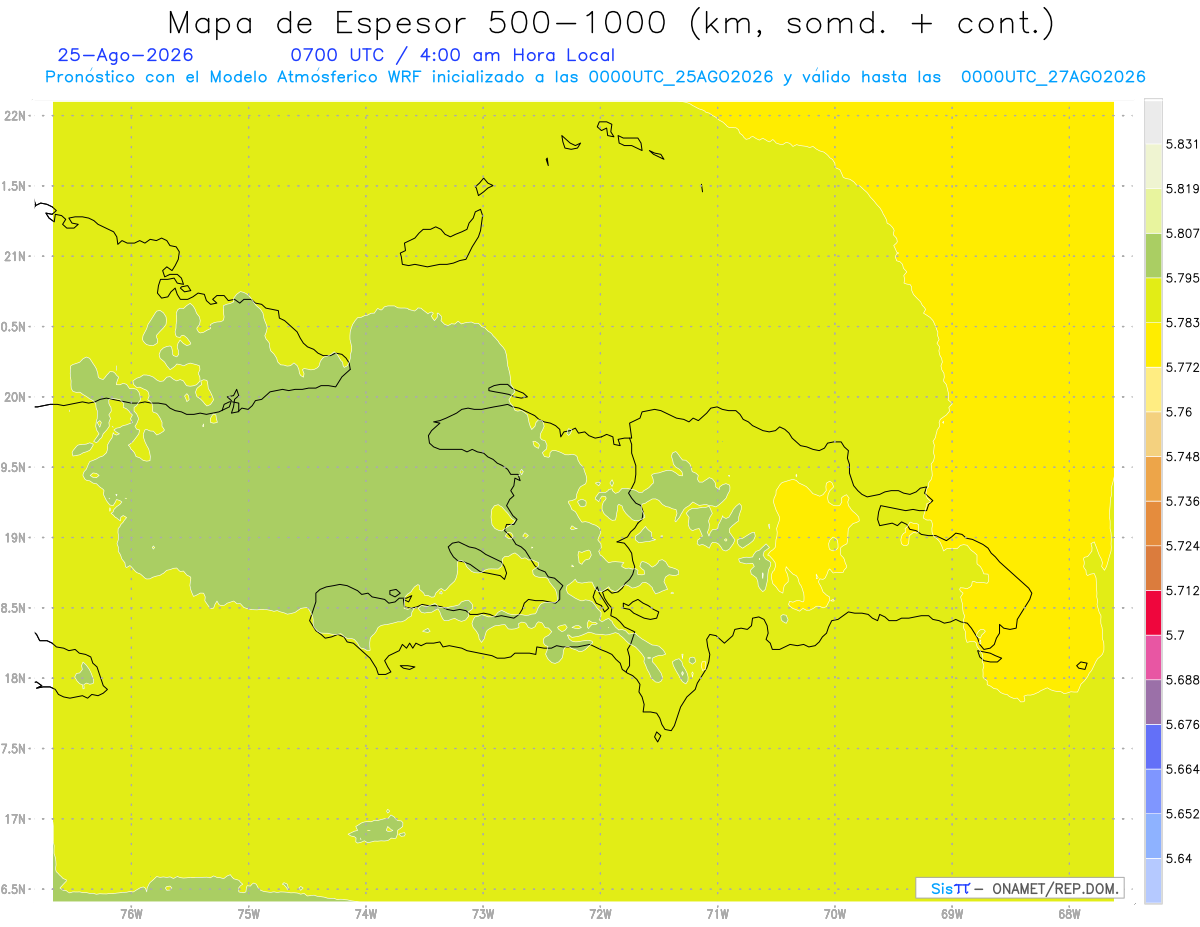Pick the light orange legend swatch 5.736–5.748
Screen dimensions: 1200x927
pos(1153,478)
